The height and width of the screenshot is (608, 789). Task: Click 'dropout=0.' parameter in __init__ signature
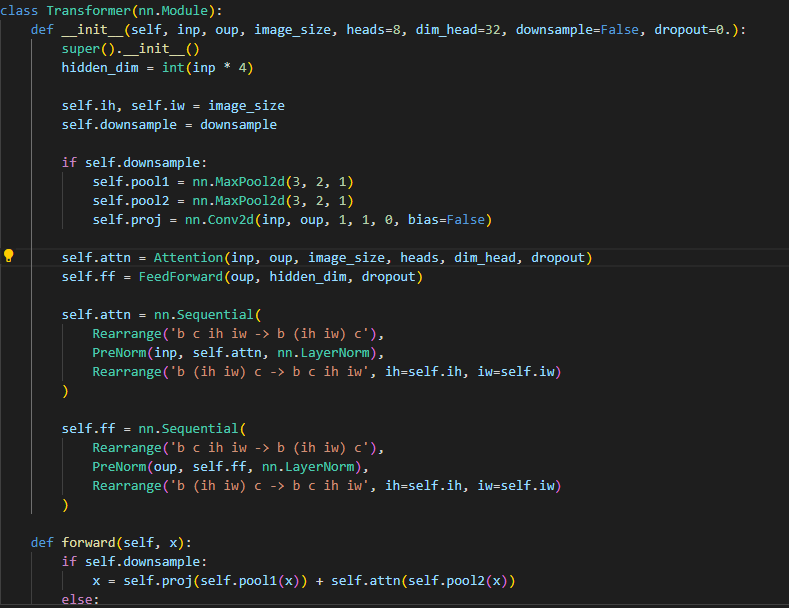692,30
